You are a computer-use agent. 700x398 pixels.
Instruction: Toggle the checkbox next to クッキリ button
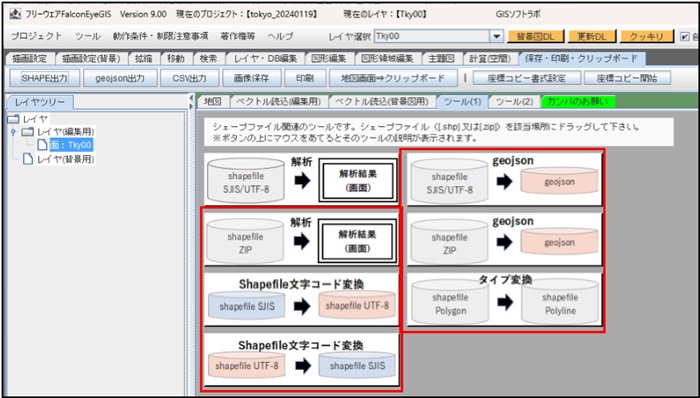point(685,37)
